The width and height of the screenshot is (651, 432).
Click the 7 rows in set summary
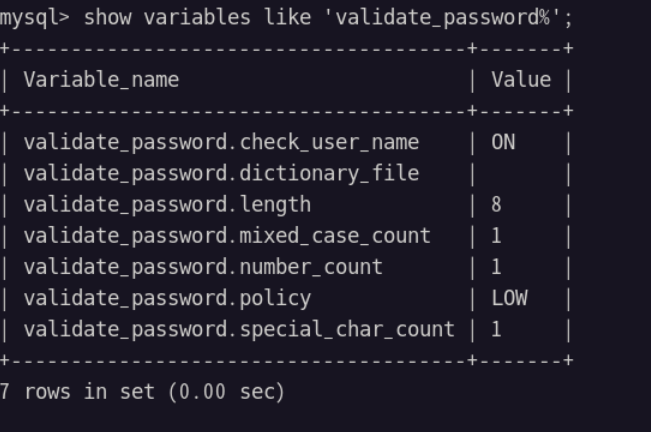click(x=142, y=392)
